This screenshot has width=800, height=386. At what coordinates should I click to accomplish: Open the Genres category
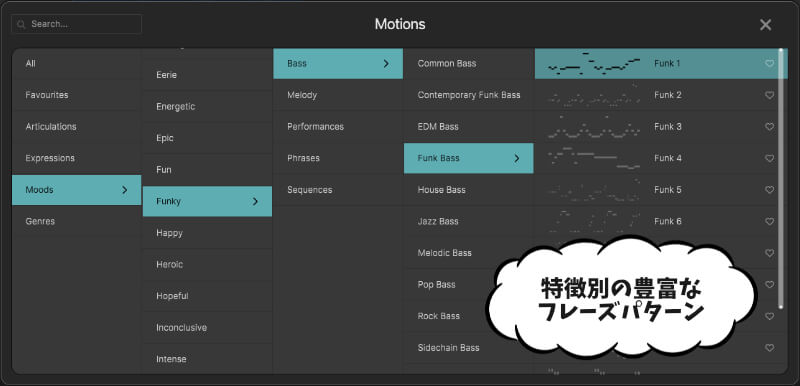(77, 221)
